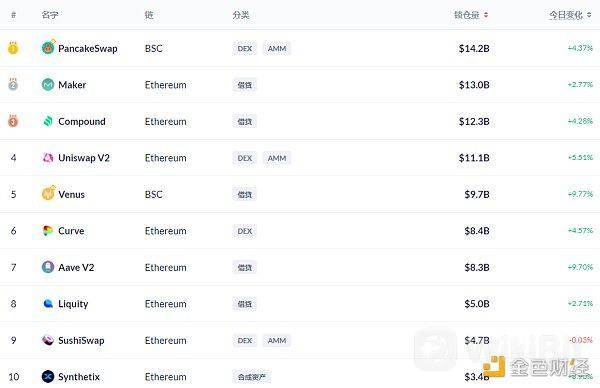This screenshot has height=388, width=600.
Task: Click the pink Uniswap V2 unicorn icon
Action: point(48,157)
